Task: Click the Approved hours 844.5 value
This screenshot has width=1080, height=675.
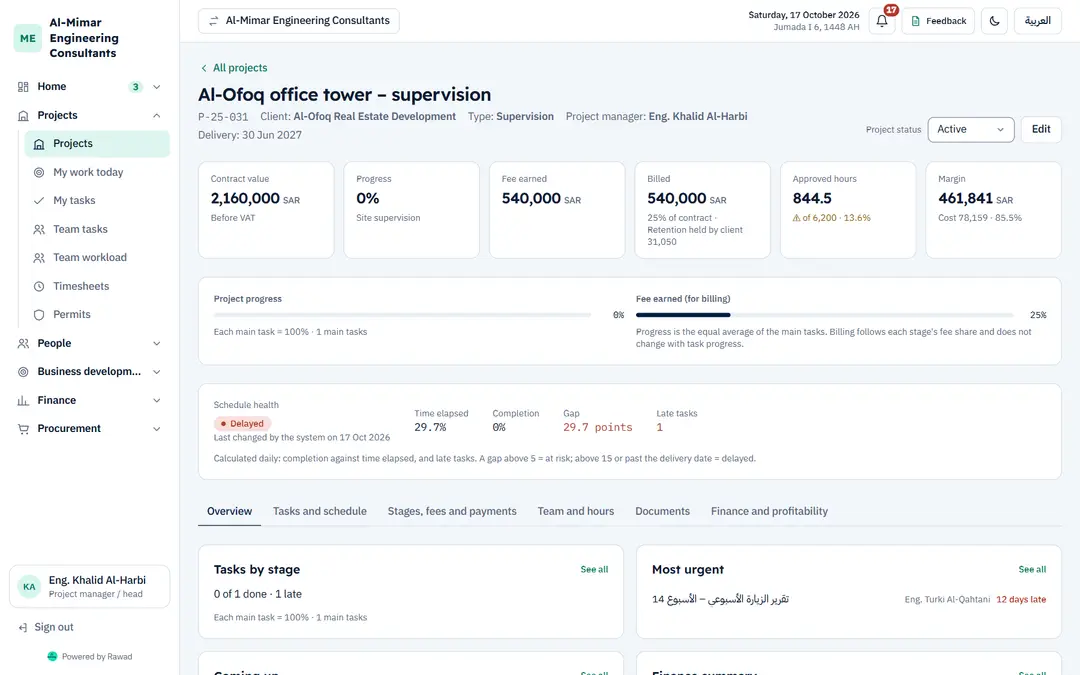Action: pyautogui.click(x=812, y=198)
